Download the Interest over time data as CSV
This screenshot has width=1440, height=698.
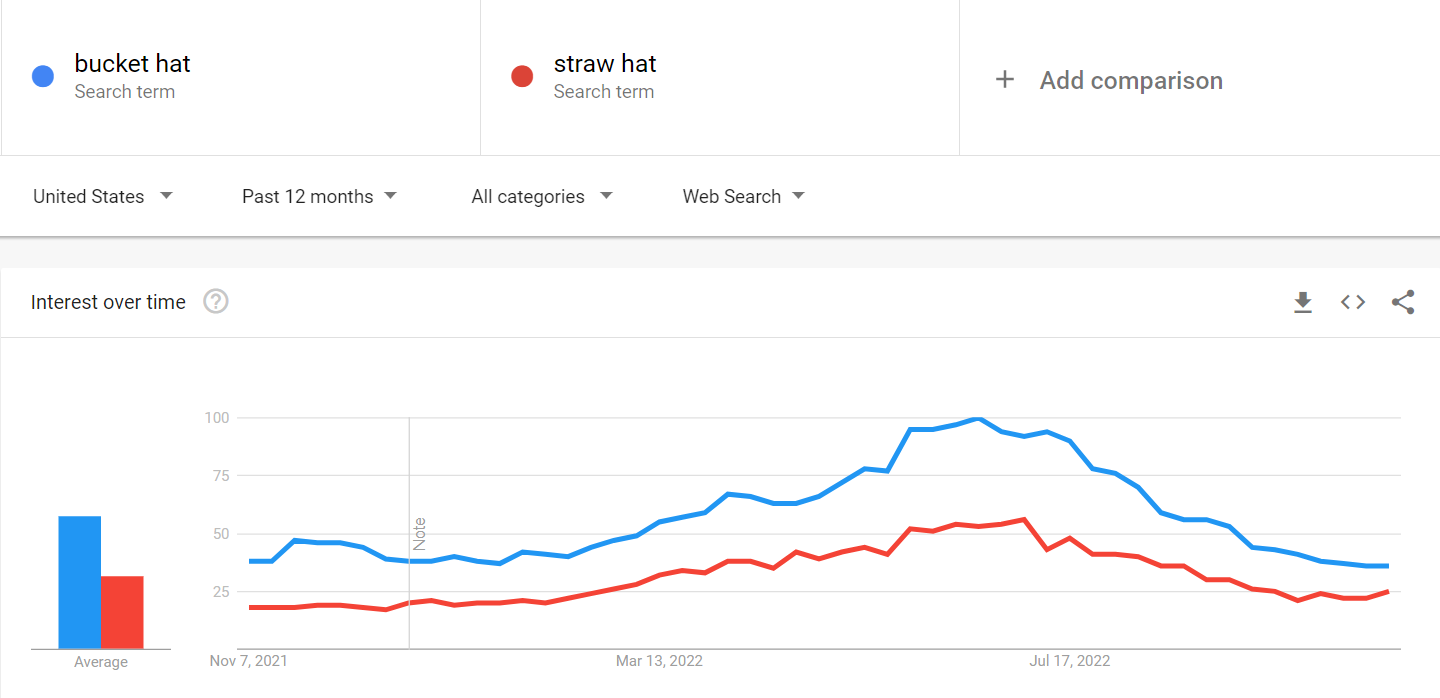[x=1303, y=301]
